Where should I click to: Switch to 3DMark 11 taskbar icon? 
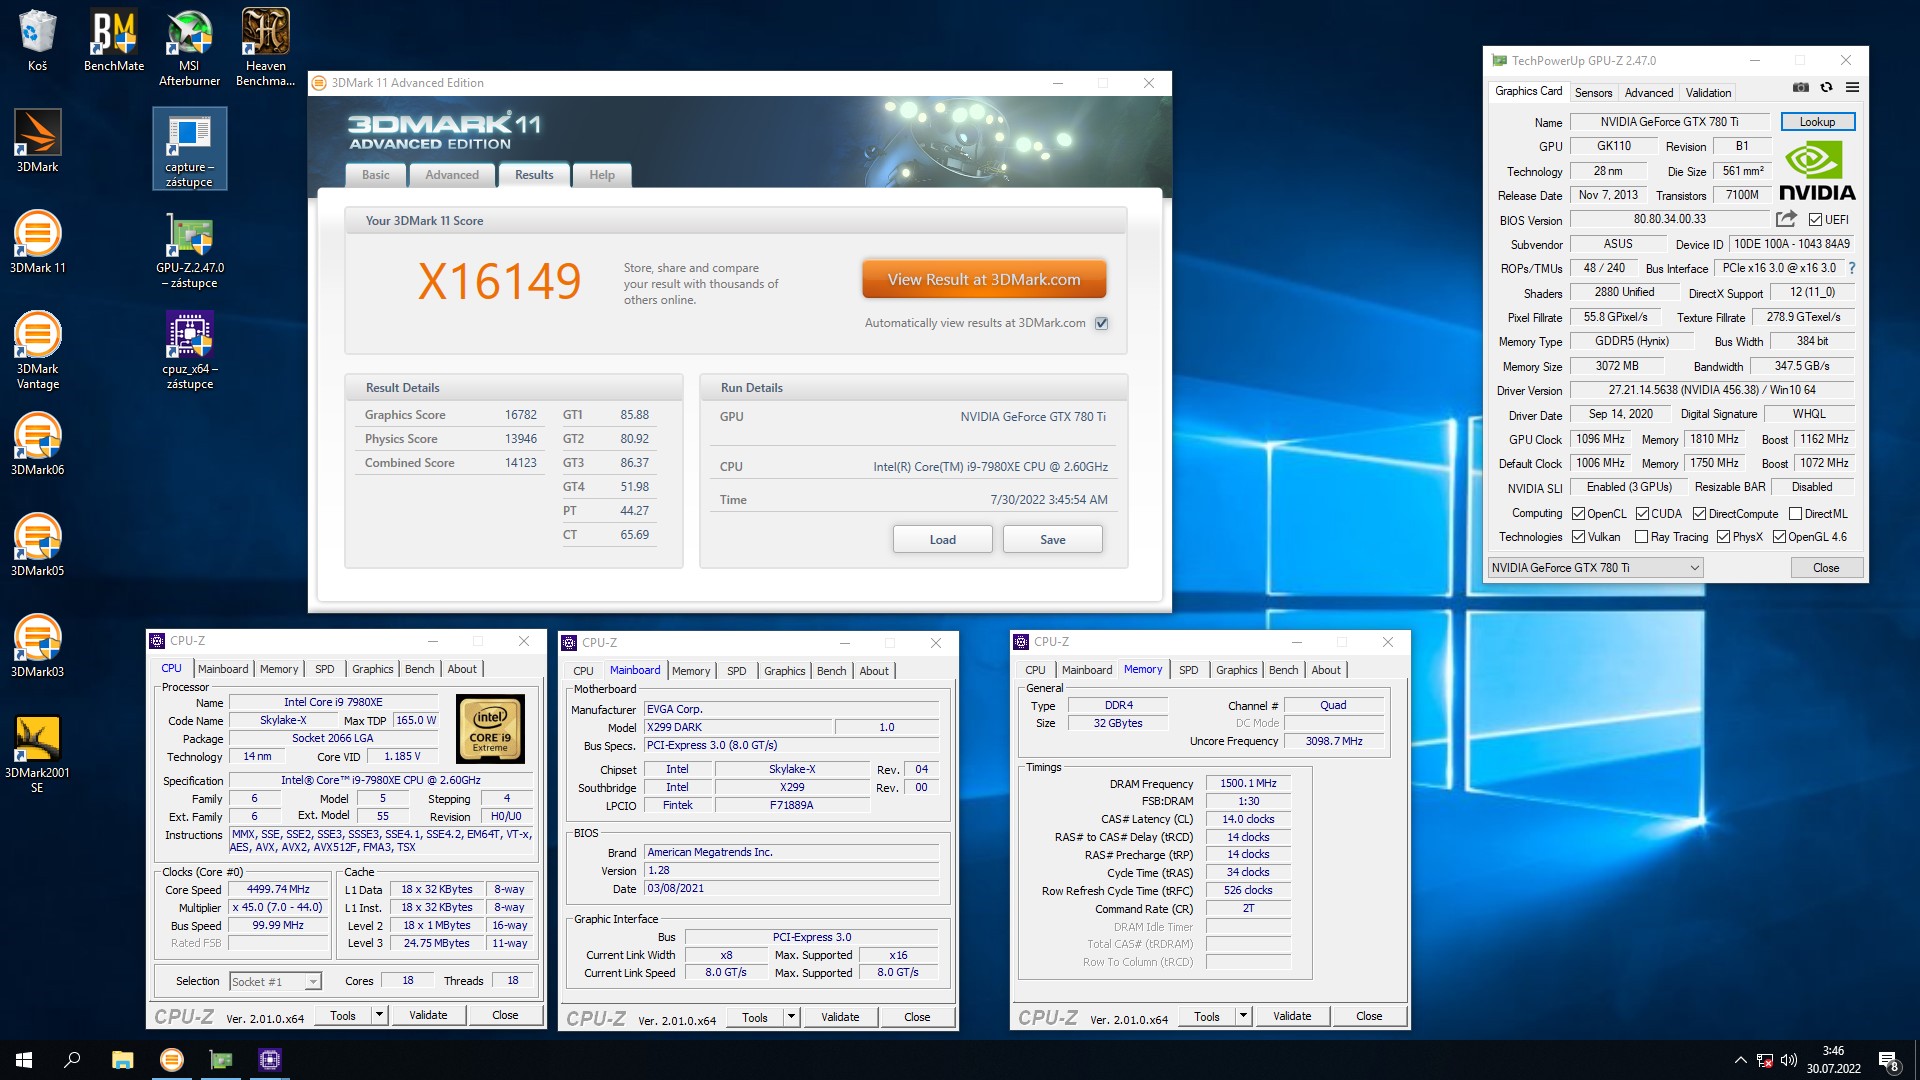[172, 1060]
